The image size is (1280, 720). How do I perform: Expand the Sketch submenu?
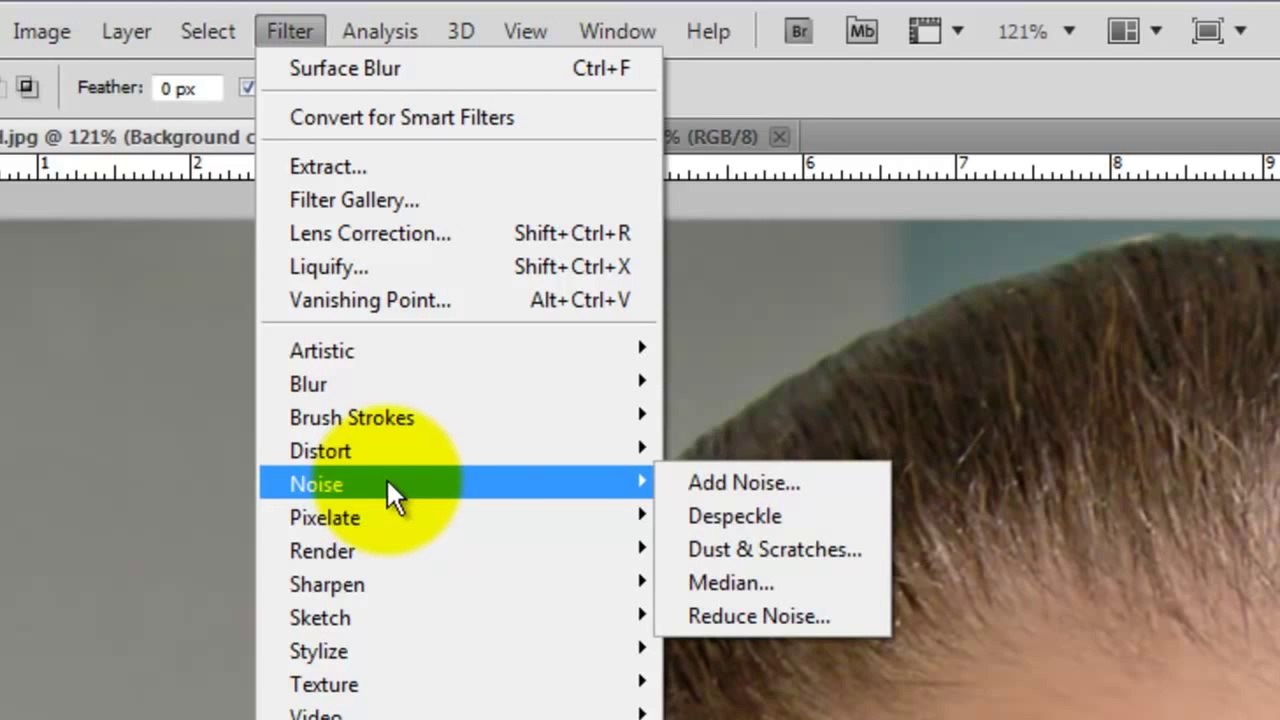459,618
